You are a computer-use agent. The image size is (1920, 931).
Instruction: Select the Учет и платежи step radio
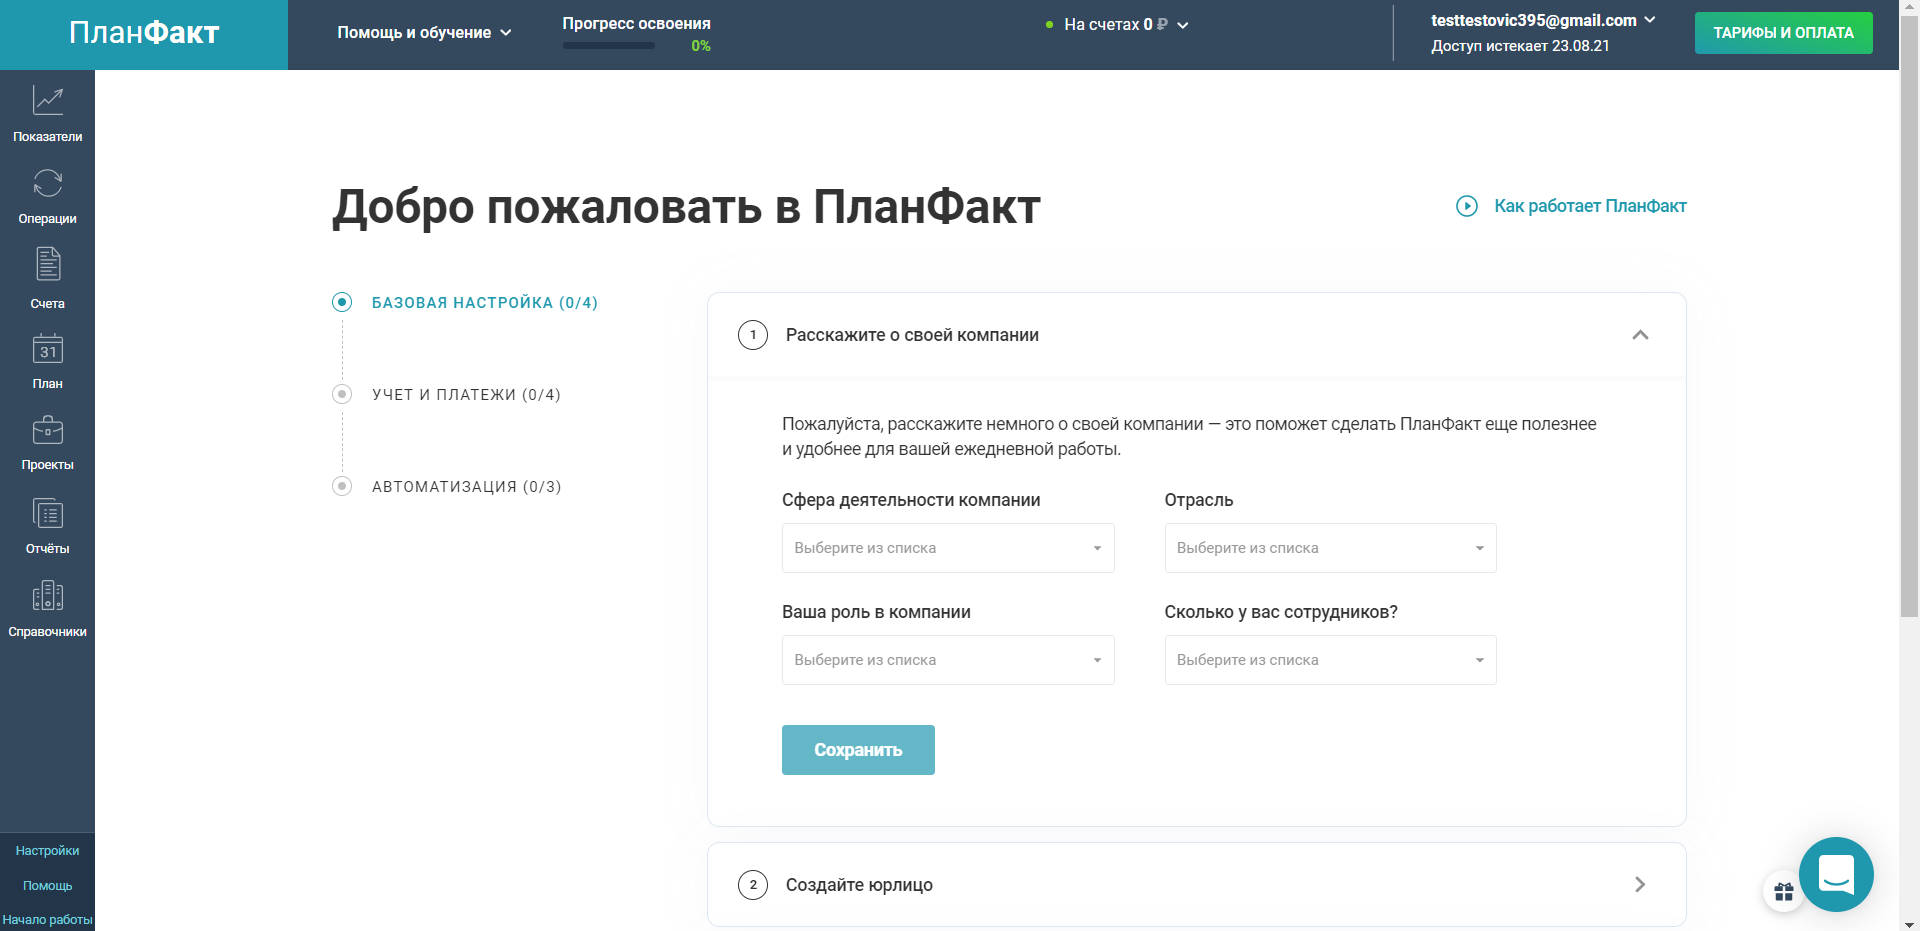click(x=342, y=394)
